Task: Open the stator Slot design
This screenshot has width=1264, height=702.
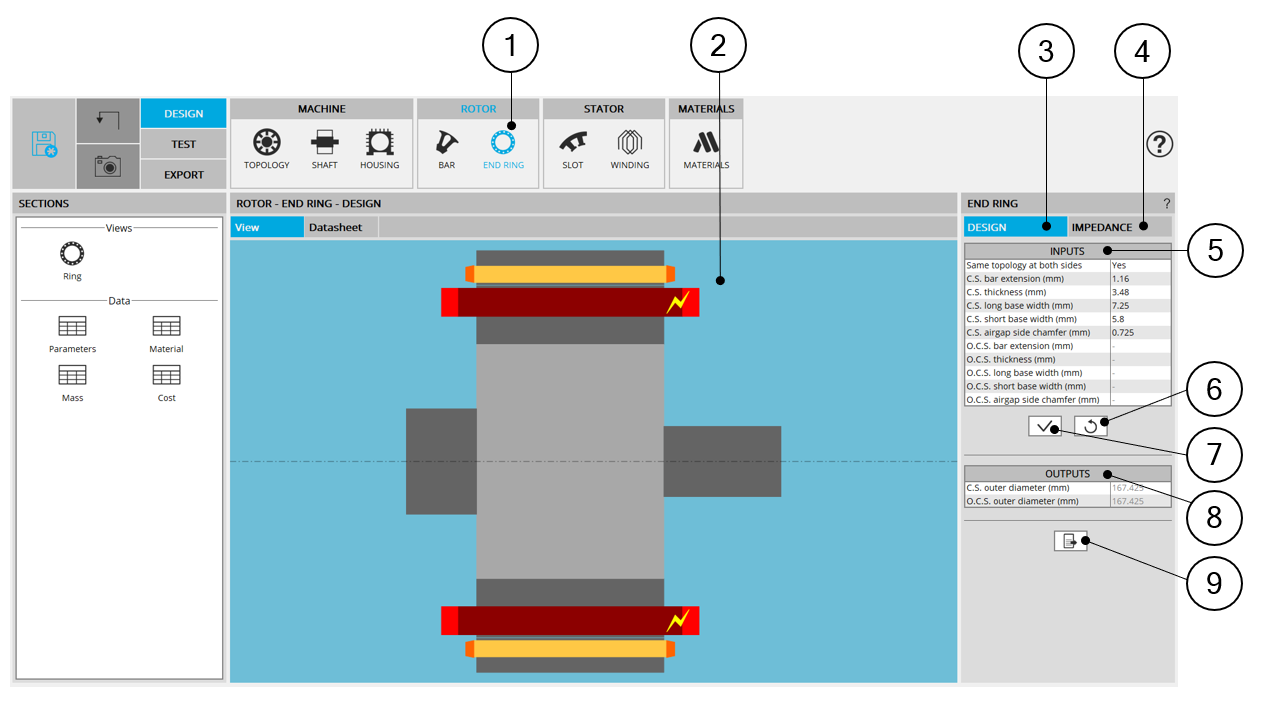Action: pyautogui.click(x=572, y=148)
